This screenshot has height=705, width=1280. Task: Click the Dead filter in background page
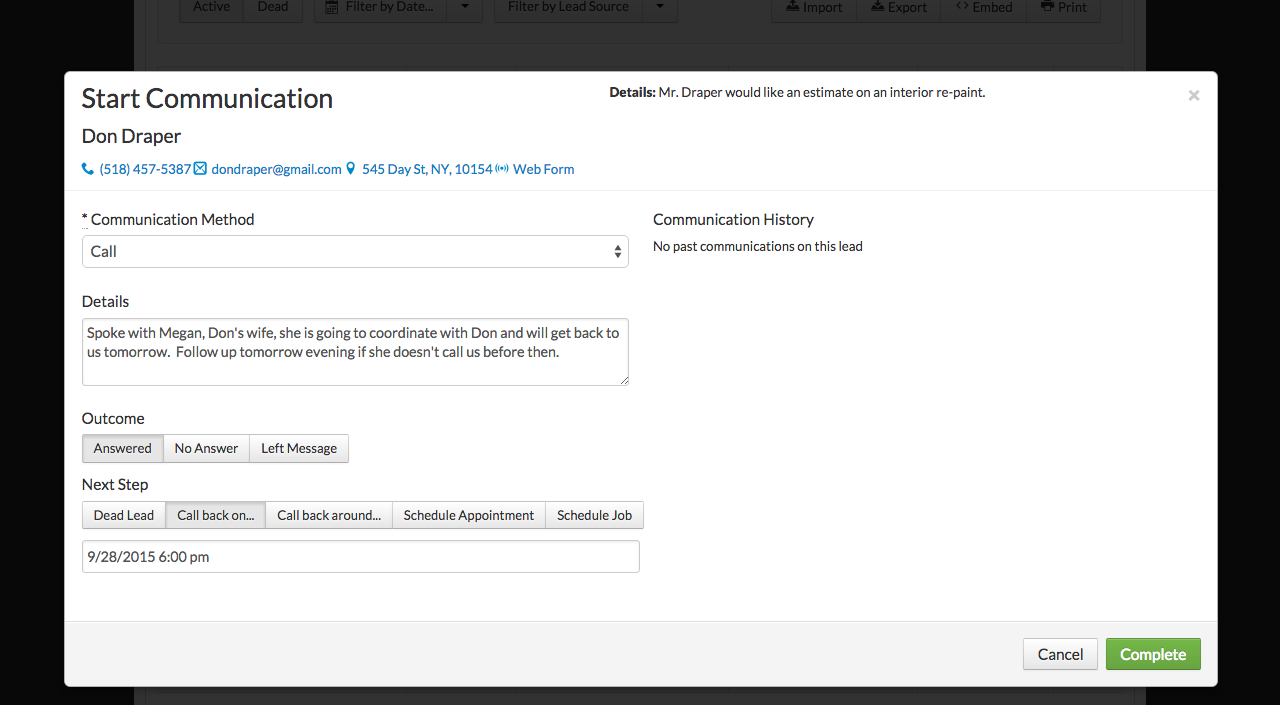click(272, 8)
